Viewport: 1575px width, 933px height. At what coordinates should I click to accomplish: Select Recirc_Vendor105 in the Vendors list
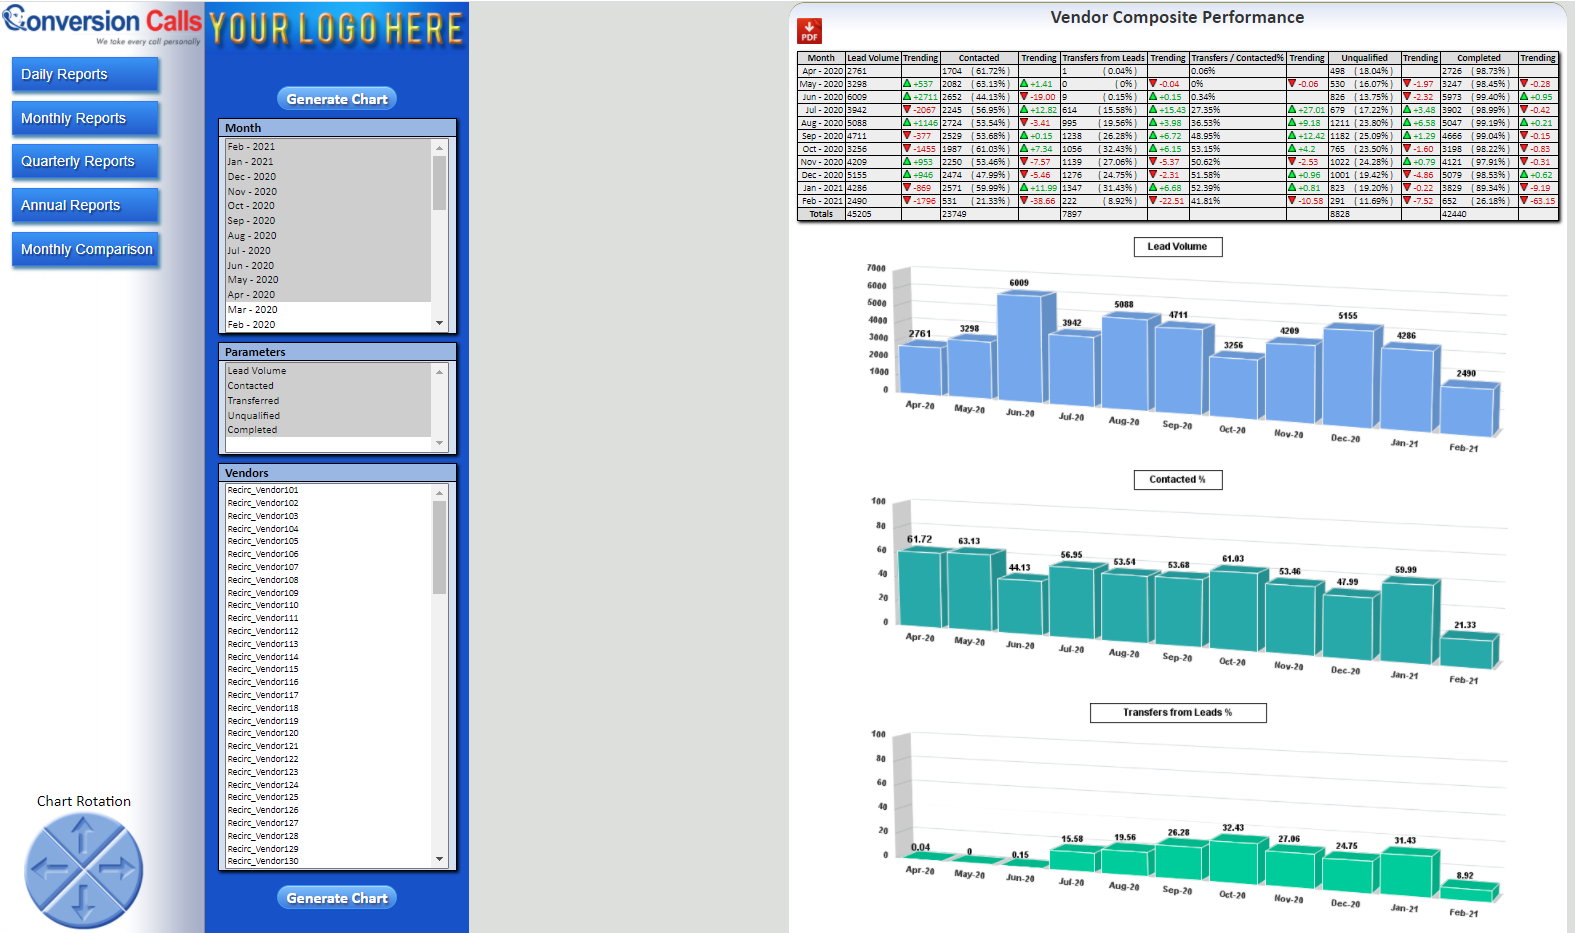tap(263, 541)
